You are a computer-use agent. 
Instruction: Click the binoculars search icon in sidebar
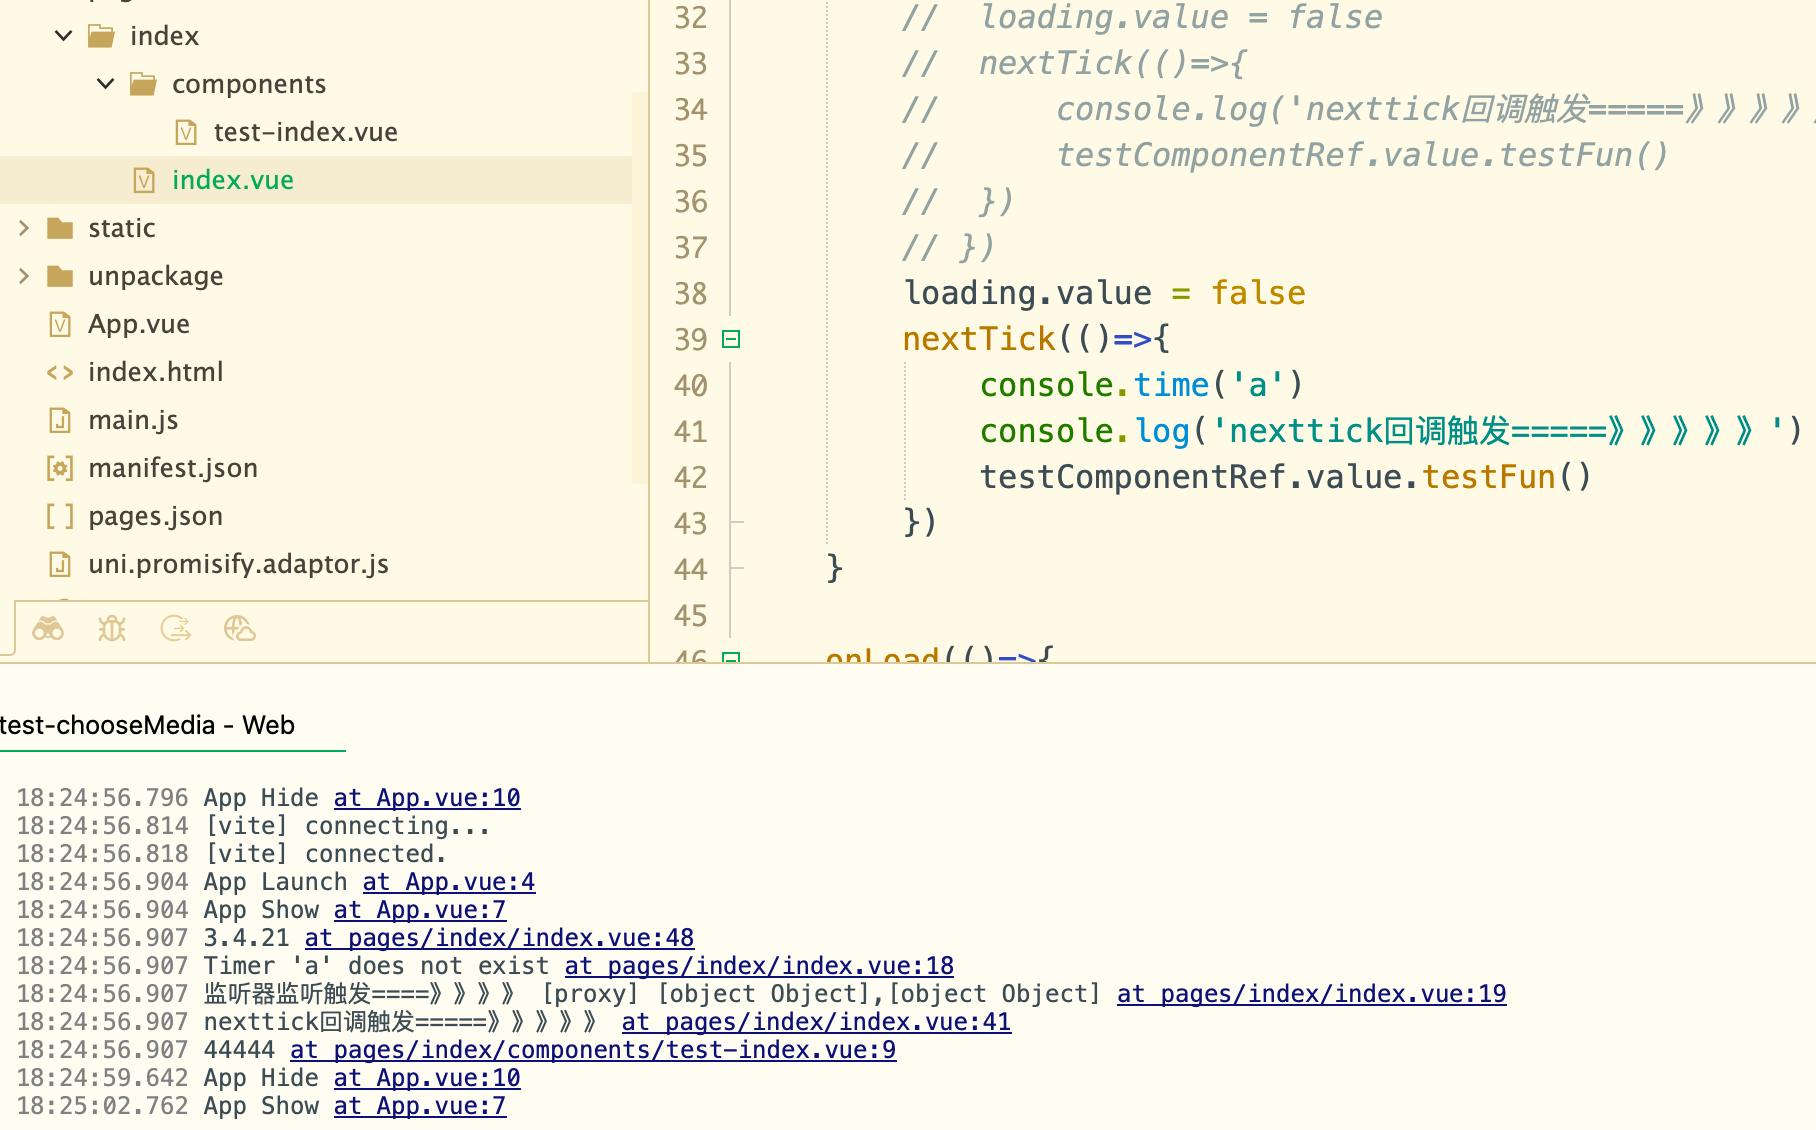tap(48, 629)
